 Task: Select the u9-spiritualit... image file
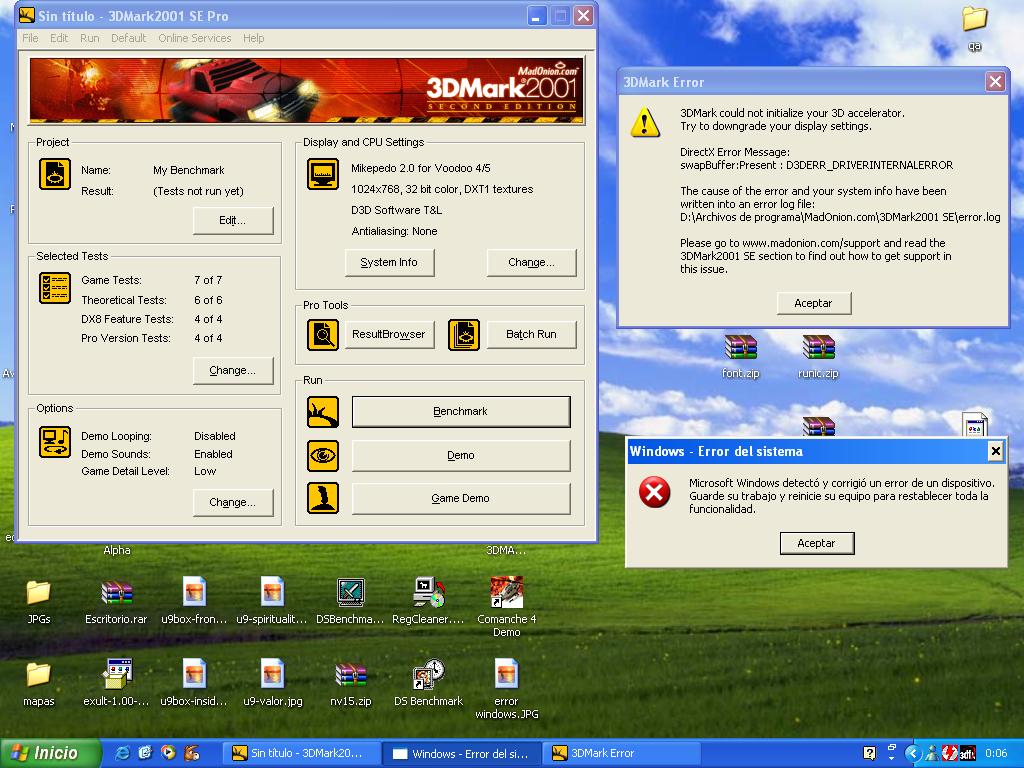tap(272, 601)
